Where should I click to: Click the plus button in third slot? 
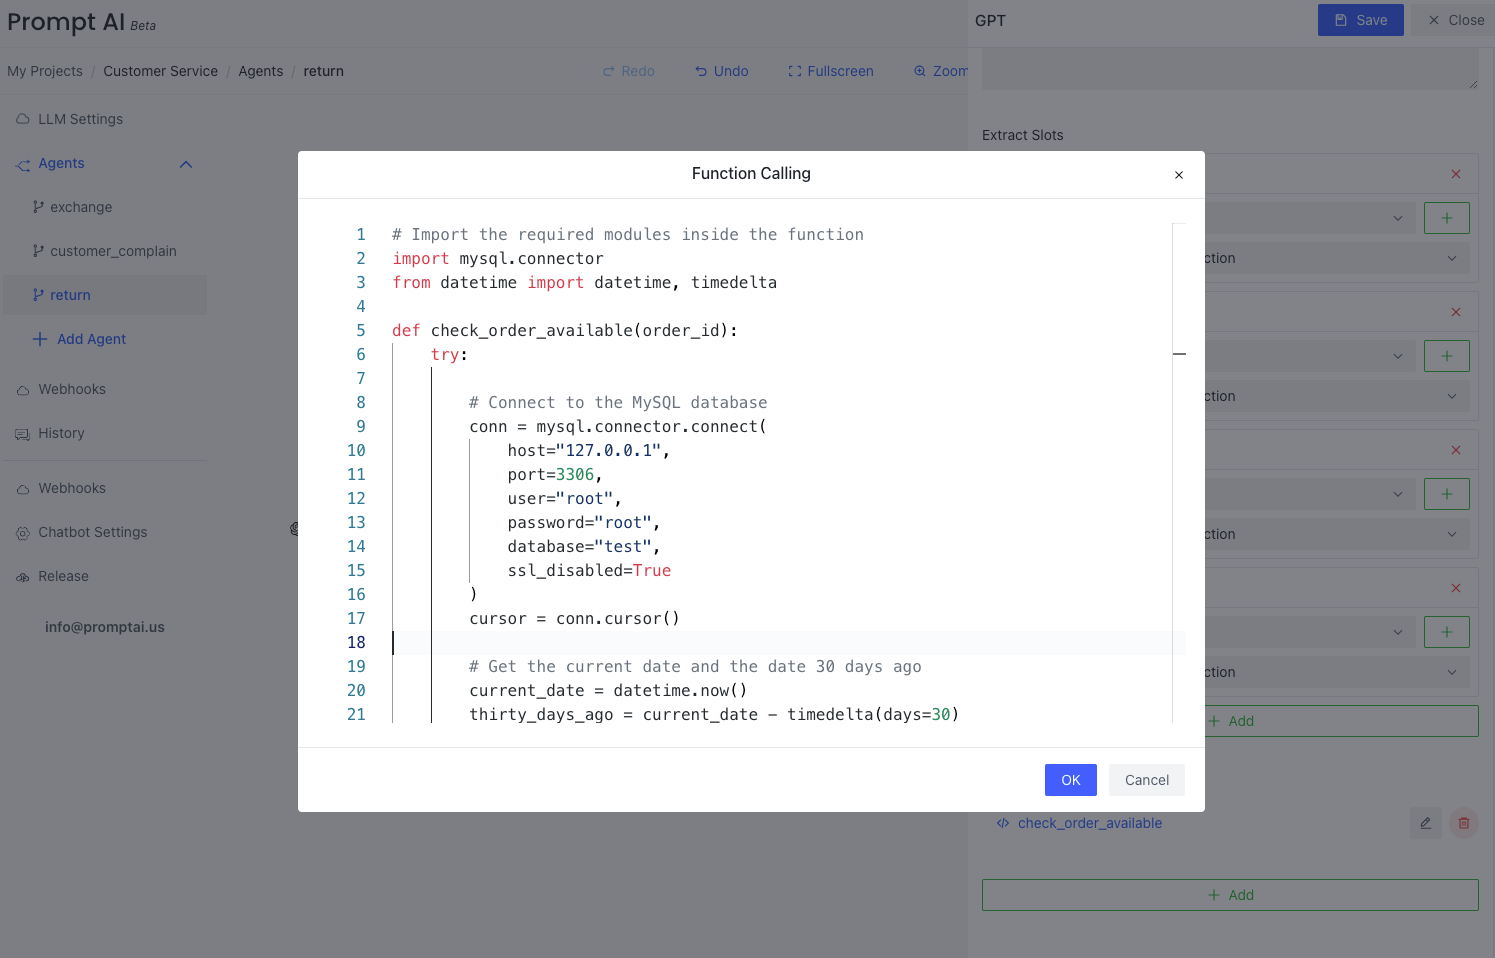1446,494
